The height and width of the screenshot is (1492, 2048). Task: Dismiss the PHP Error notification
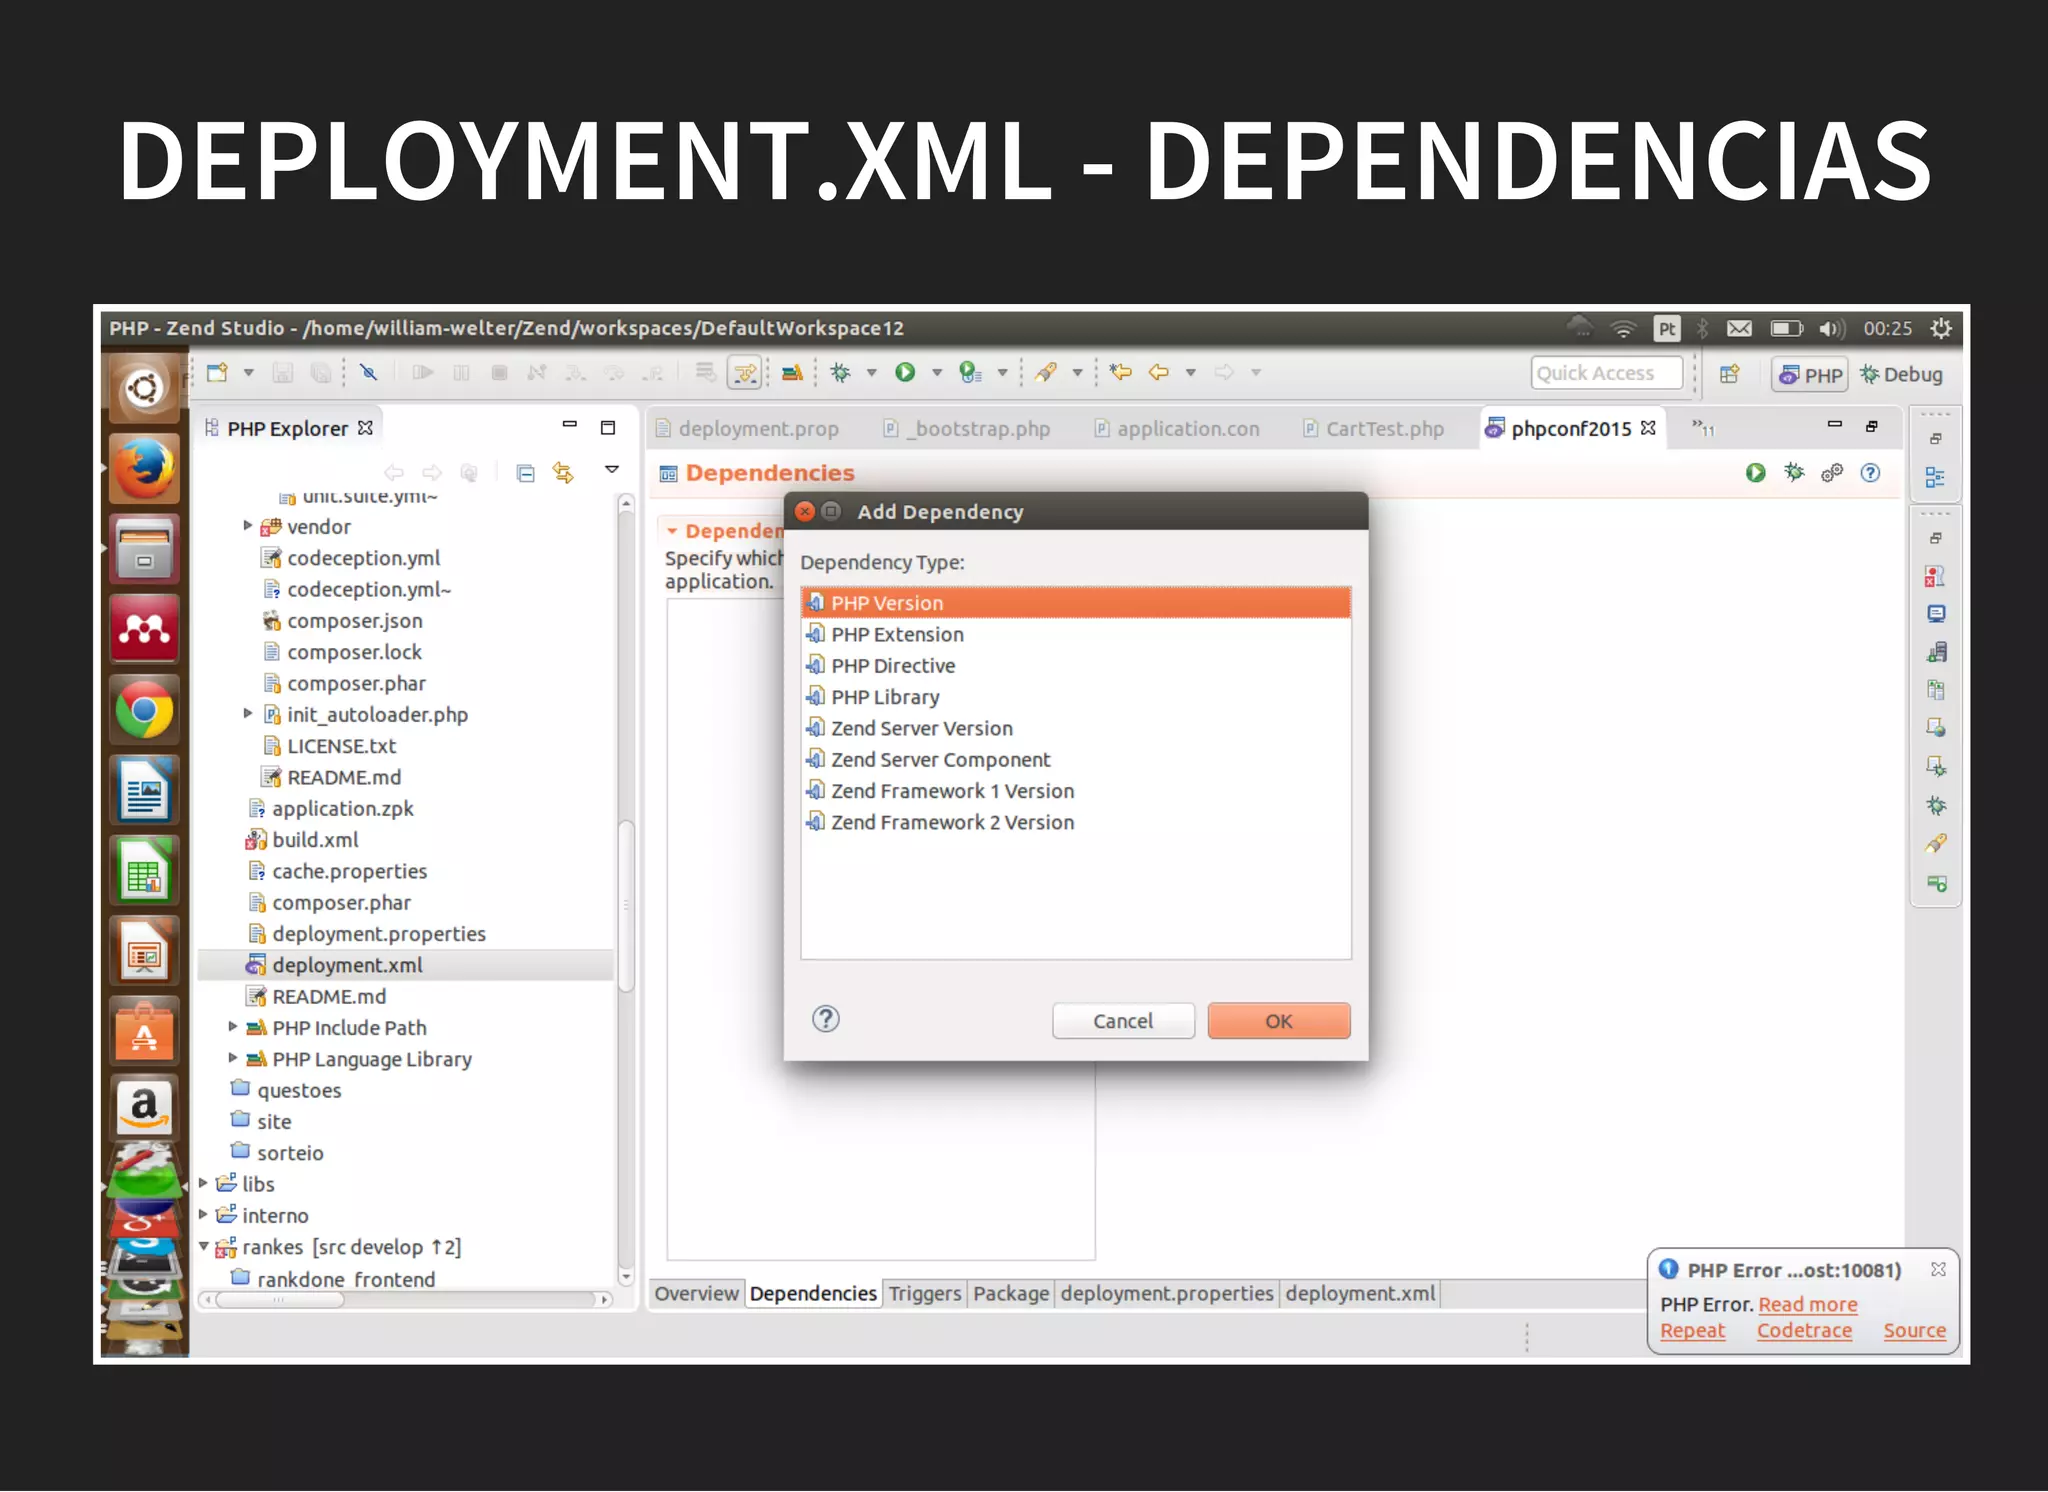(x=1938, y=1269)
